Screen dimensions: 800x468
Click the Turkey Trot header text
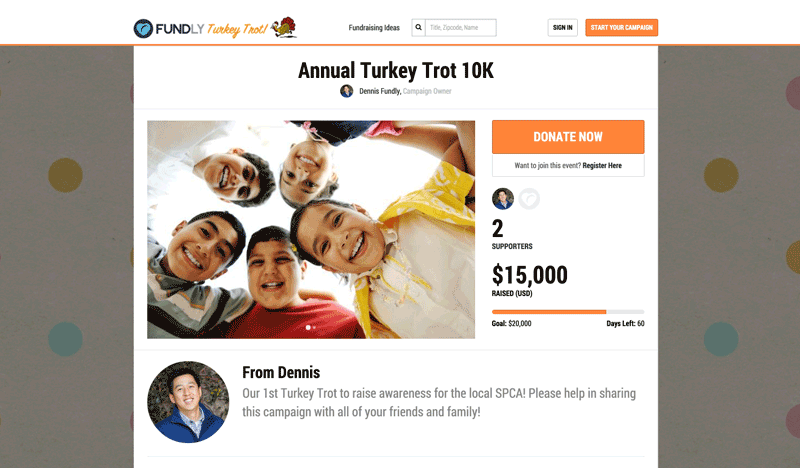[237, 29]
